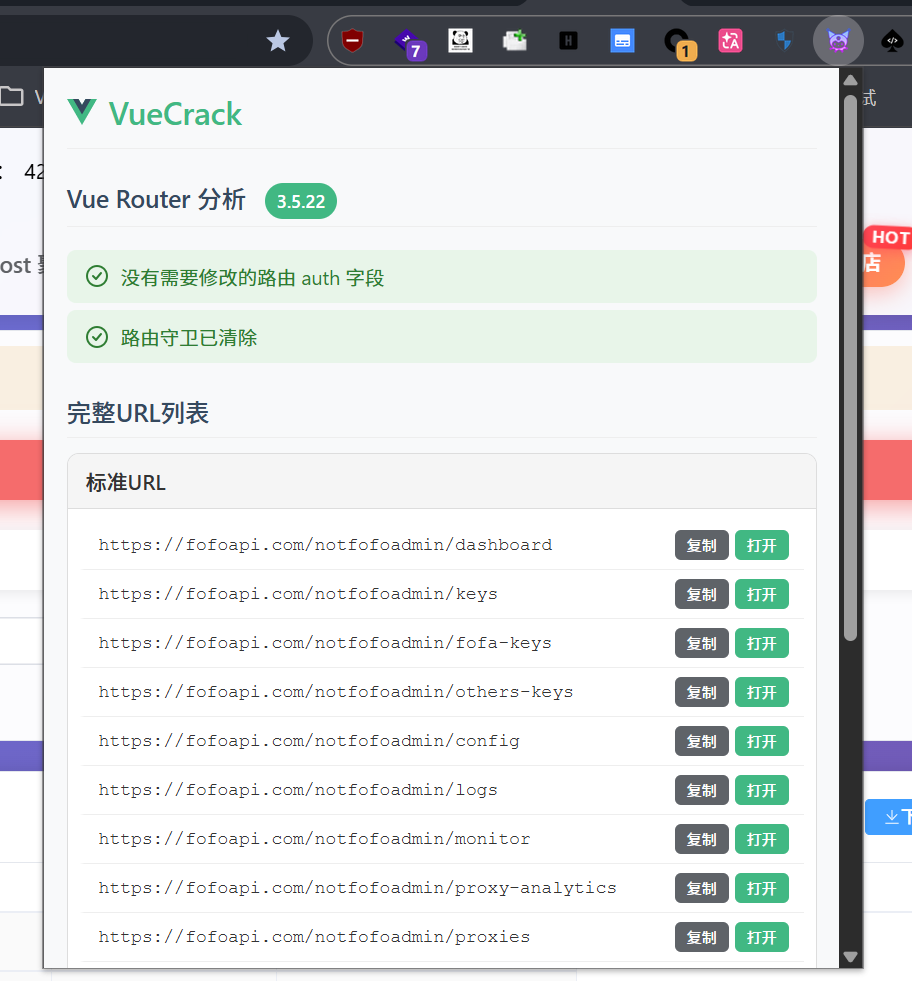Click the VueCrack logo icon
This screenshot has width=912, height=981.
(82, 112)
